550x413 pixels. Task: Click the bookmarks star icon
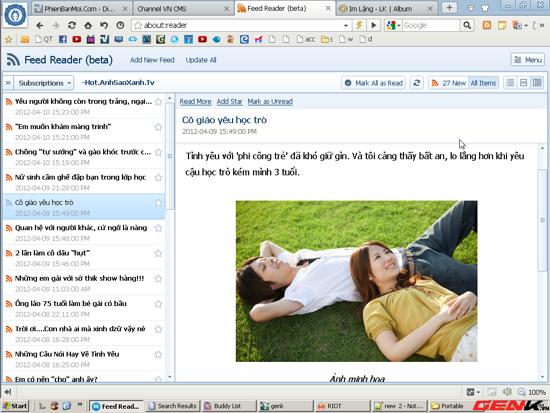pyautogui.click(x=8, y=39)
